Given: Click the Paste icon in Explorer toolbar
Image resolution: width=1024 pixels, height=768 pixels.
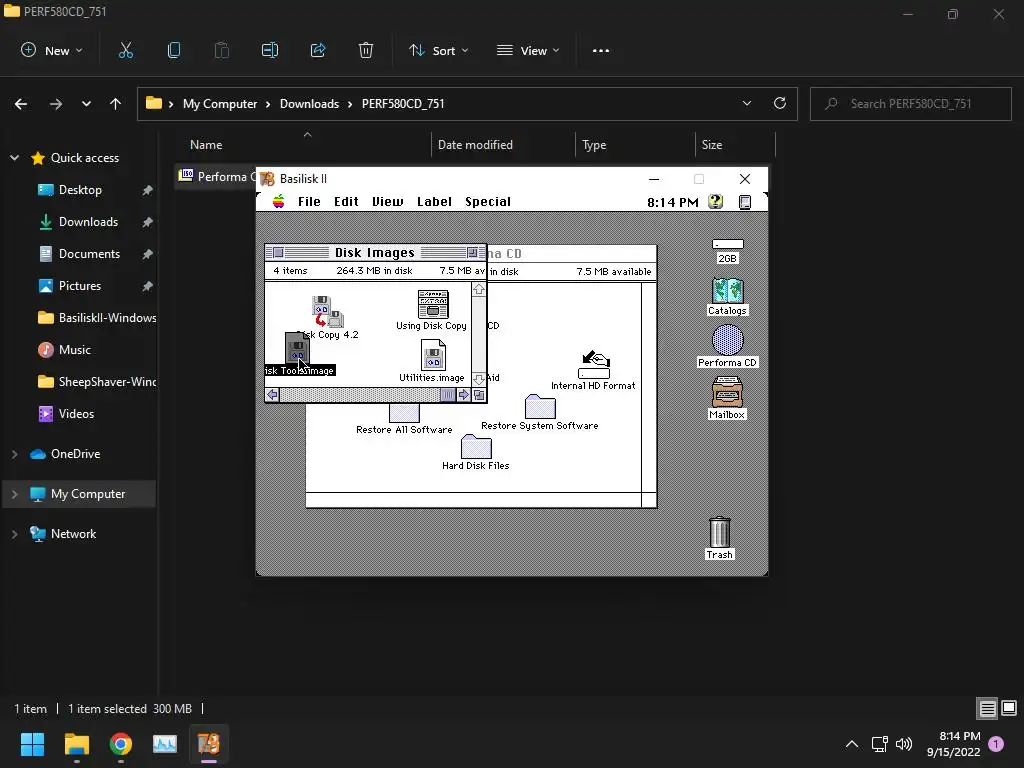Looking at the screenshot, I should [222, 50].
